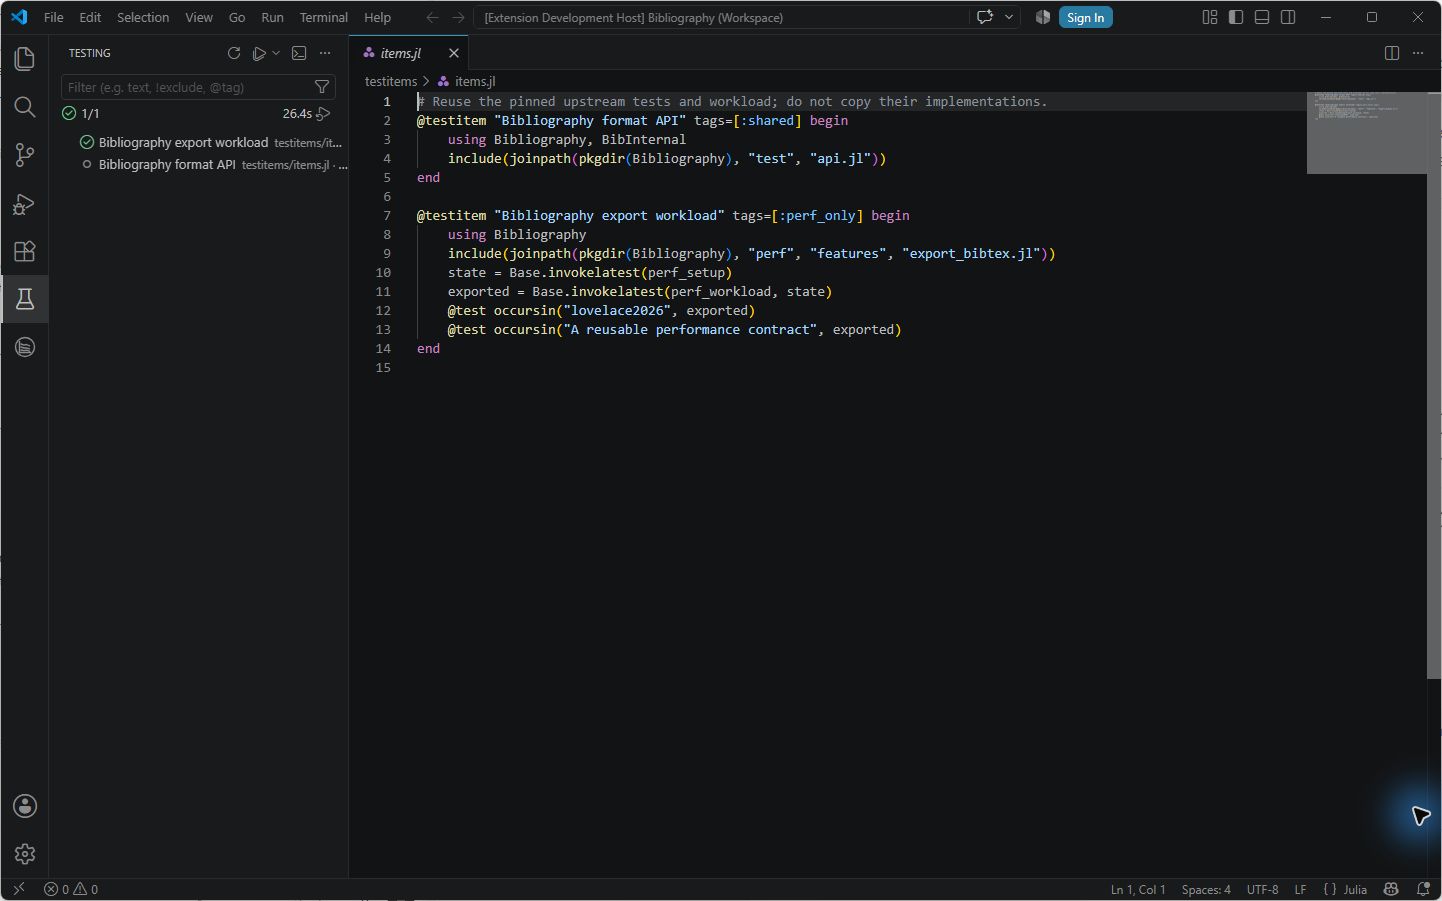Click the Copilot icon beside Sign In
Screen dimensions: 1442x901
[1043, 17]
